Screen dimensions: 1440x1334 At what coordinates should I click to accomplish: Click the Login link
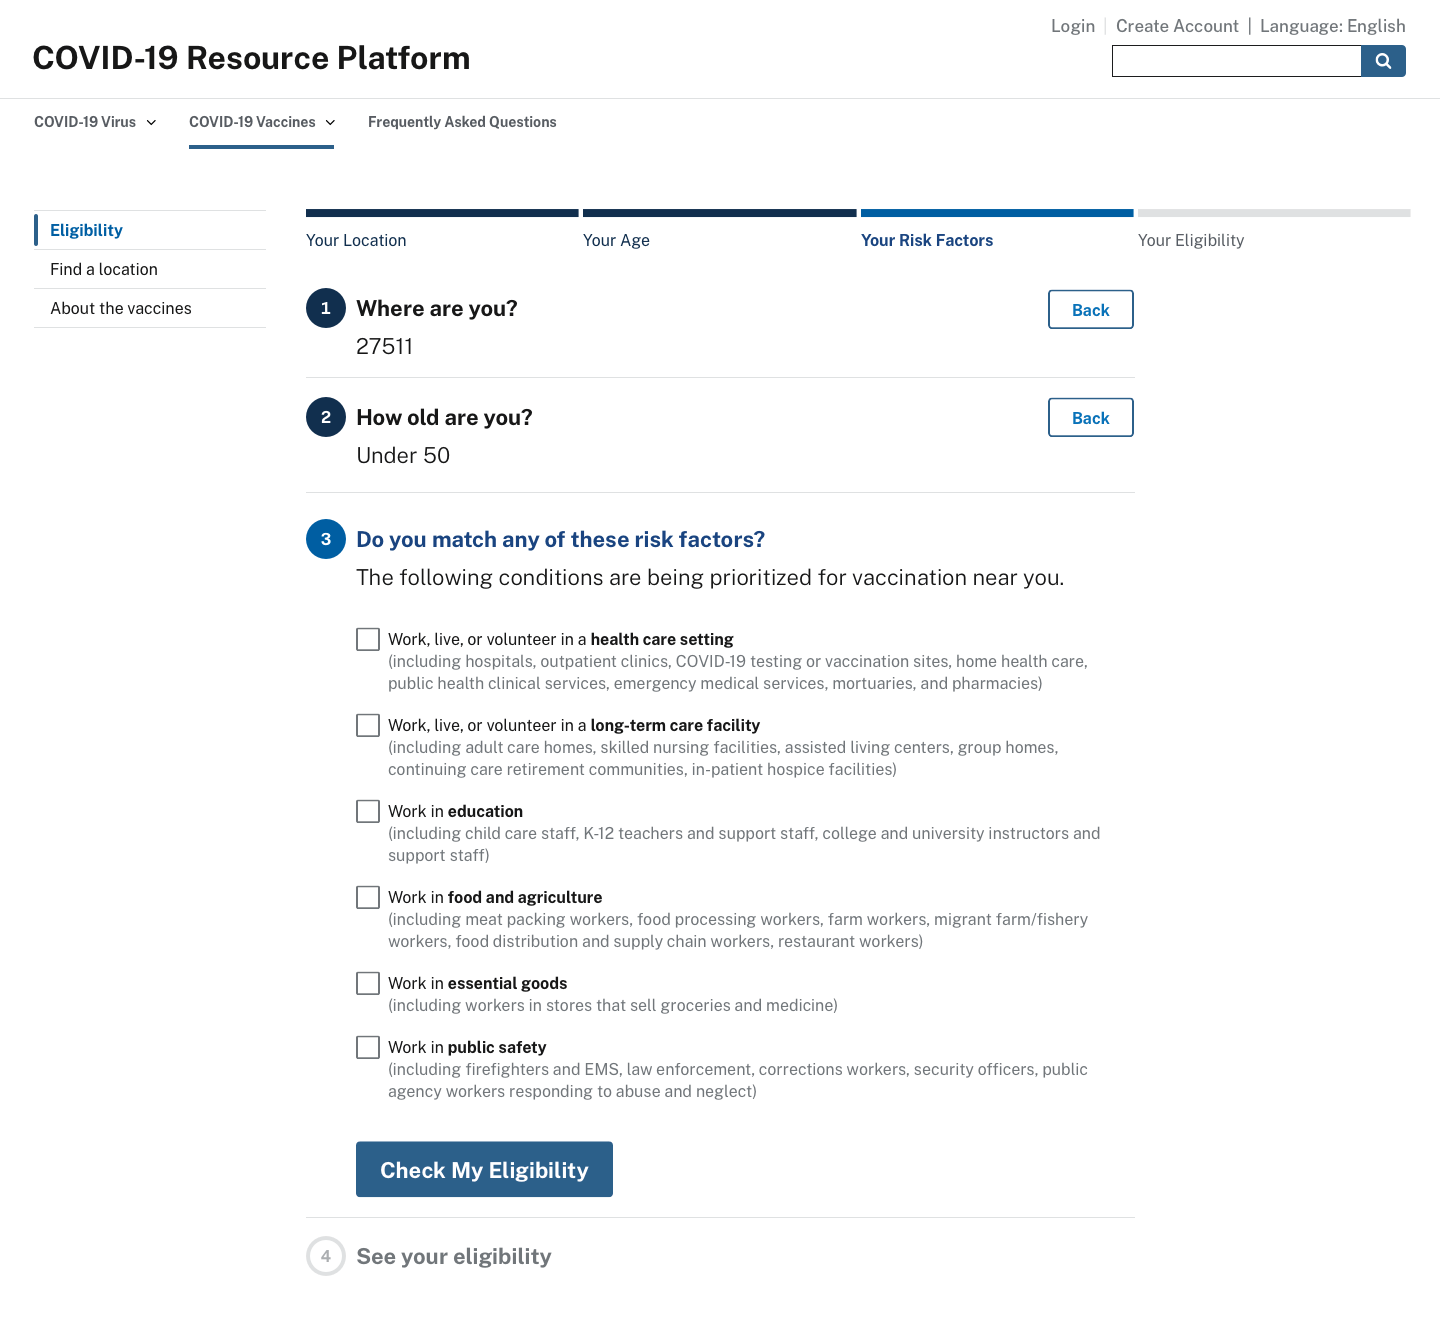(x=1073, y=26)
